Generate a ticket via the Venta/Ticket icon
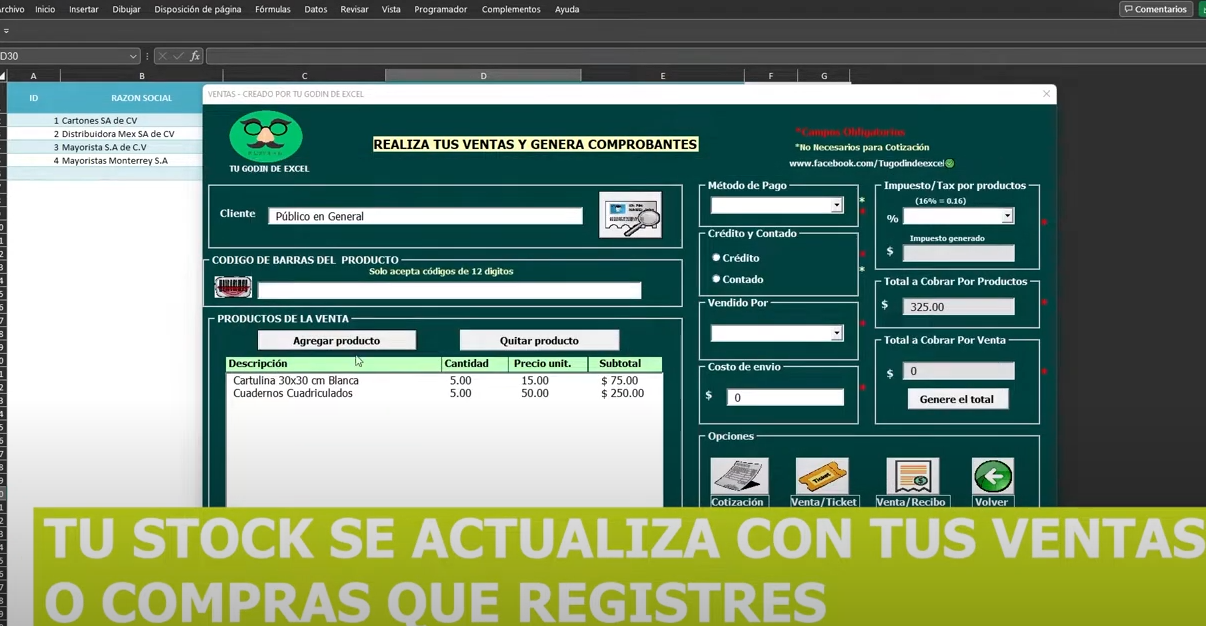 coord(823,478)
